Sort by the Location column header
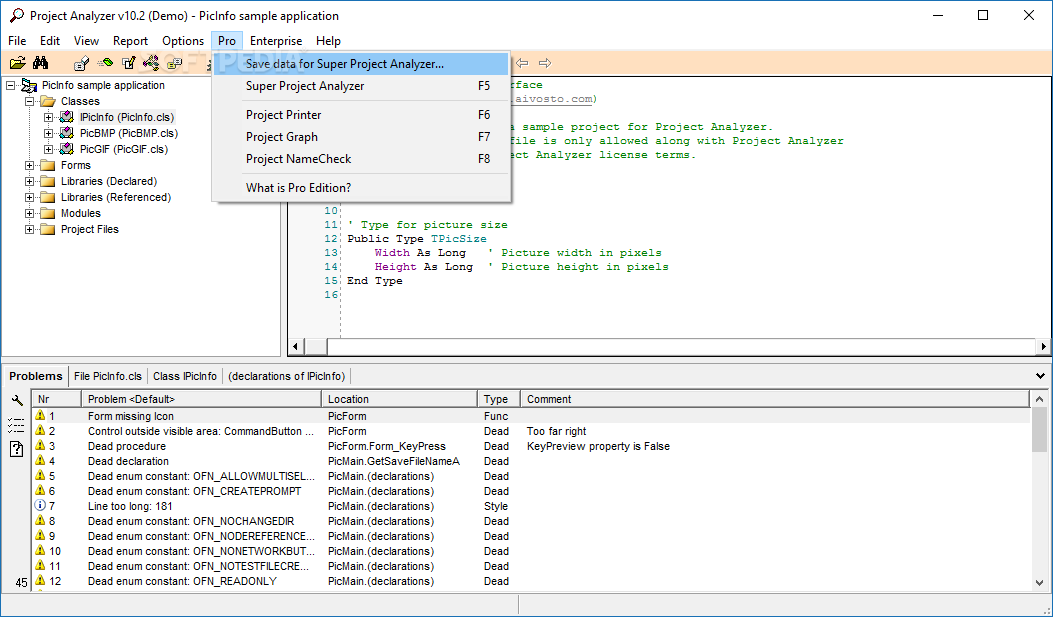Image resolution: width=1053 pixels, height=617 pixels. click(x=400, y=399)
